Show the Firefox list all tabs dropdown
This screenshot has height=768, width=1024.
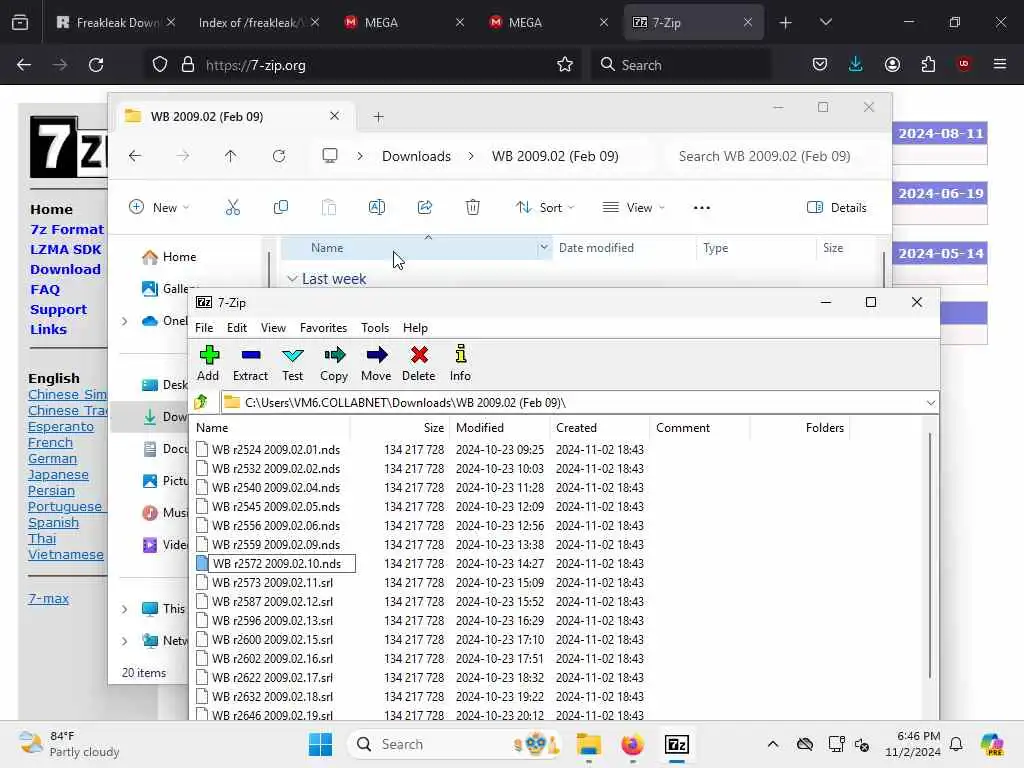[x=825, y=22]
